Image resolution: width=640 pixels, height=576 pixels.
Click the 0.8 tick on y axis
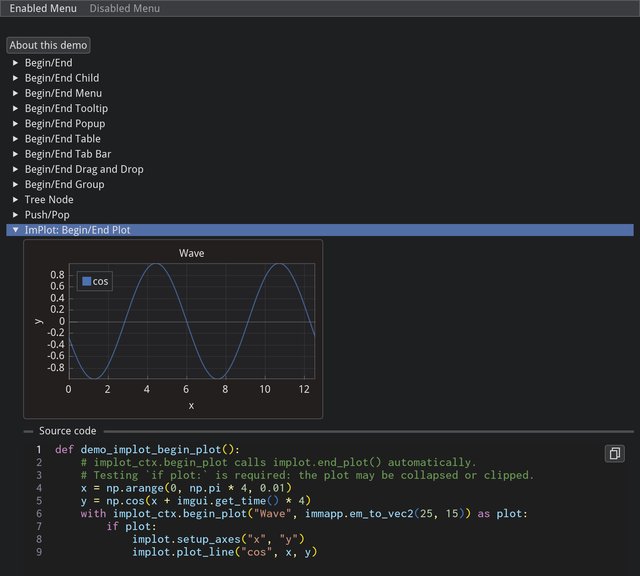tap(58, 275)
